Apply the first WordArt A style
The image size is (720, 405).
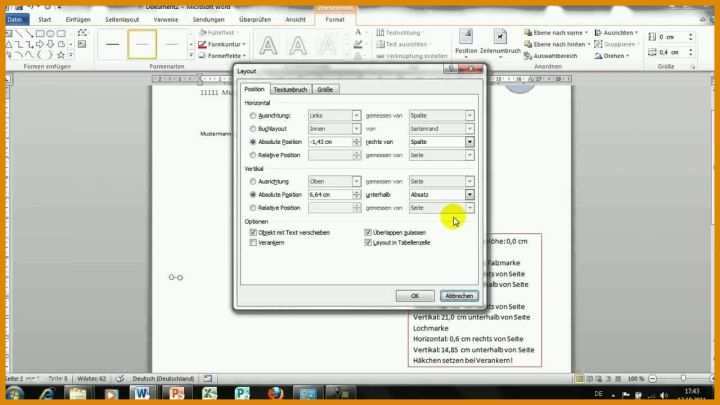coord(268,46)
